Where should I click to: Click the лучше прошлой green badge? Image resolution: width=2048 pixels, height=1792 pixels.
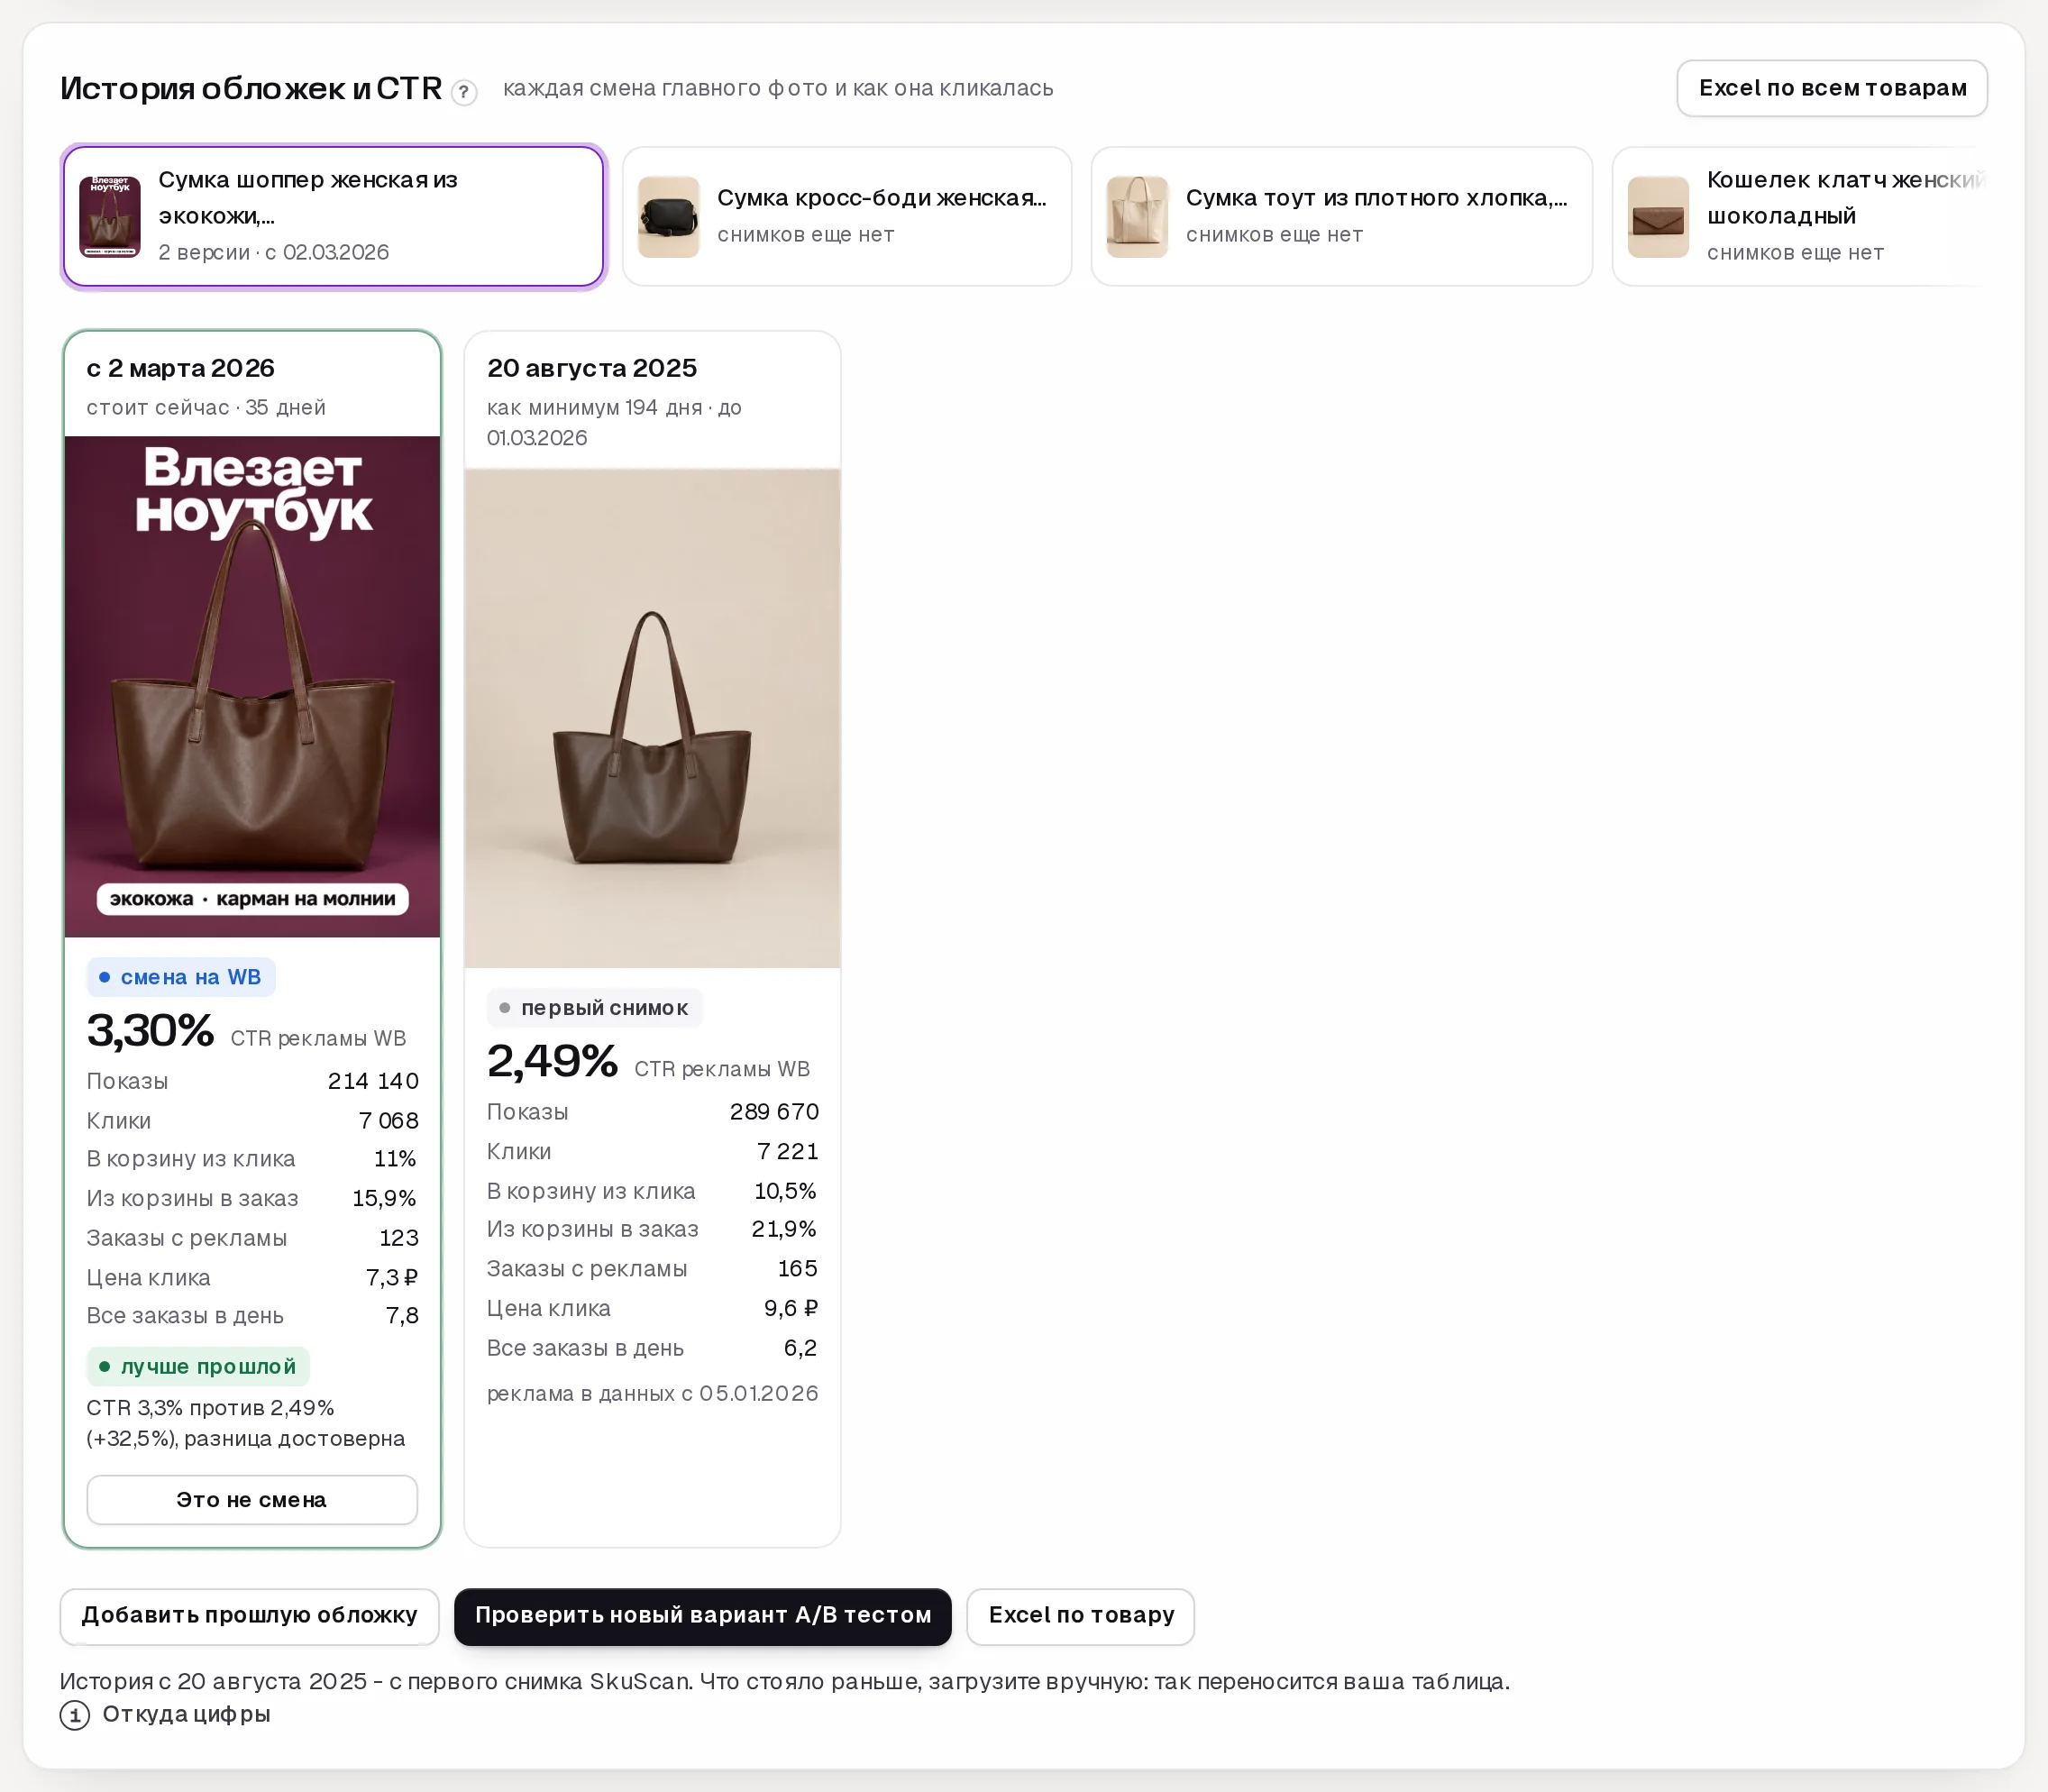click(x=198, y=1366)
